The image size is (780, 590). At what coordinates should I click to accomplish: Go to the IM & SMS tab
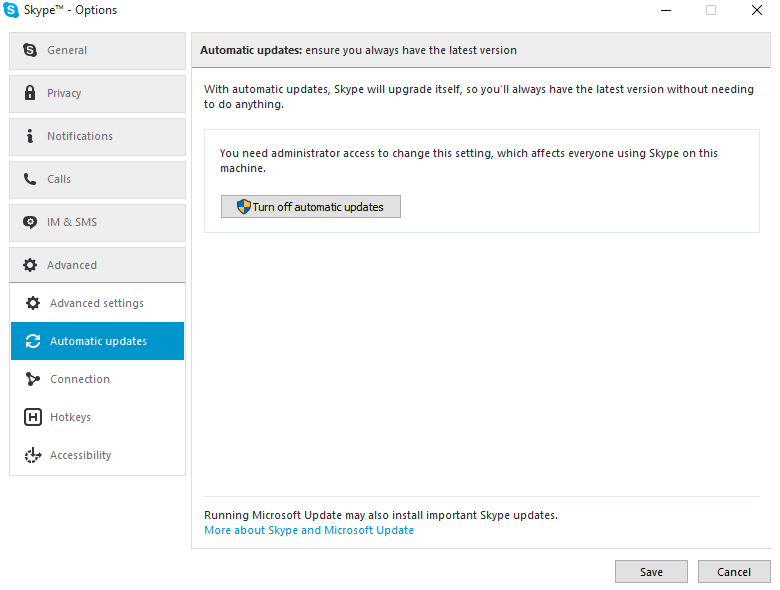[98, 223]
